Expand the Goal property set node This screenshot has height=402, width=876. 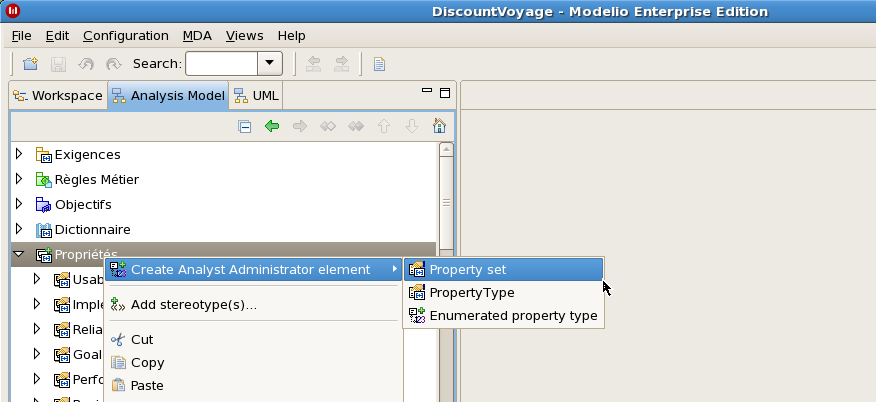(x=37, y=354)
